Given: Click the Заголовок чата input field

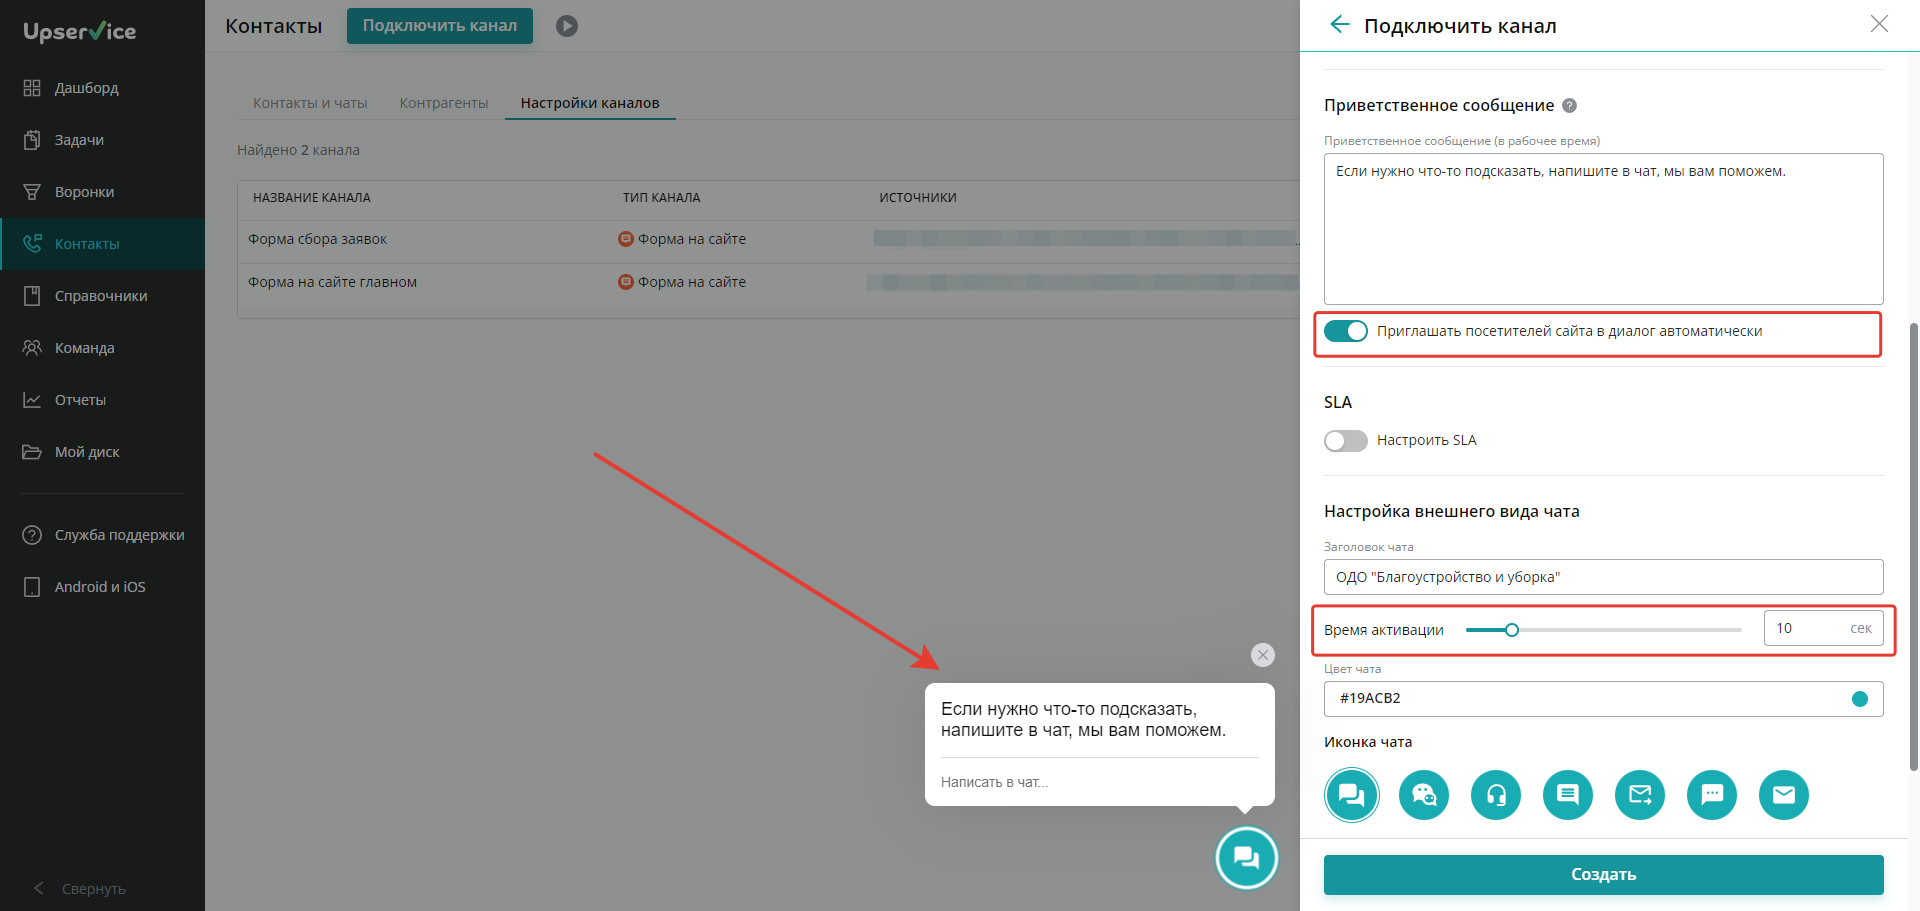Looking at the screenshot, I should (1603, 577).
